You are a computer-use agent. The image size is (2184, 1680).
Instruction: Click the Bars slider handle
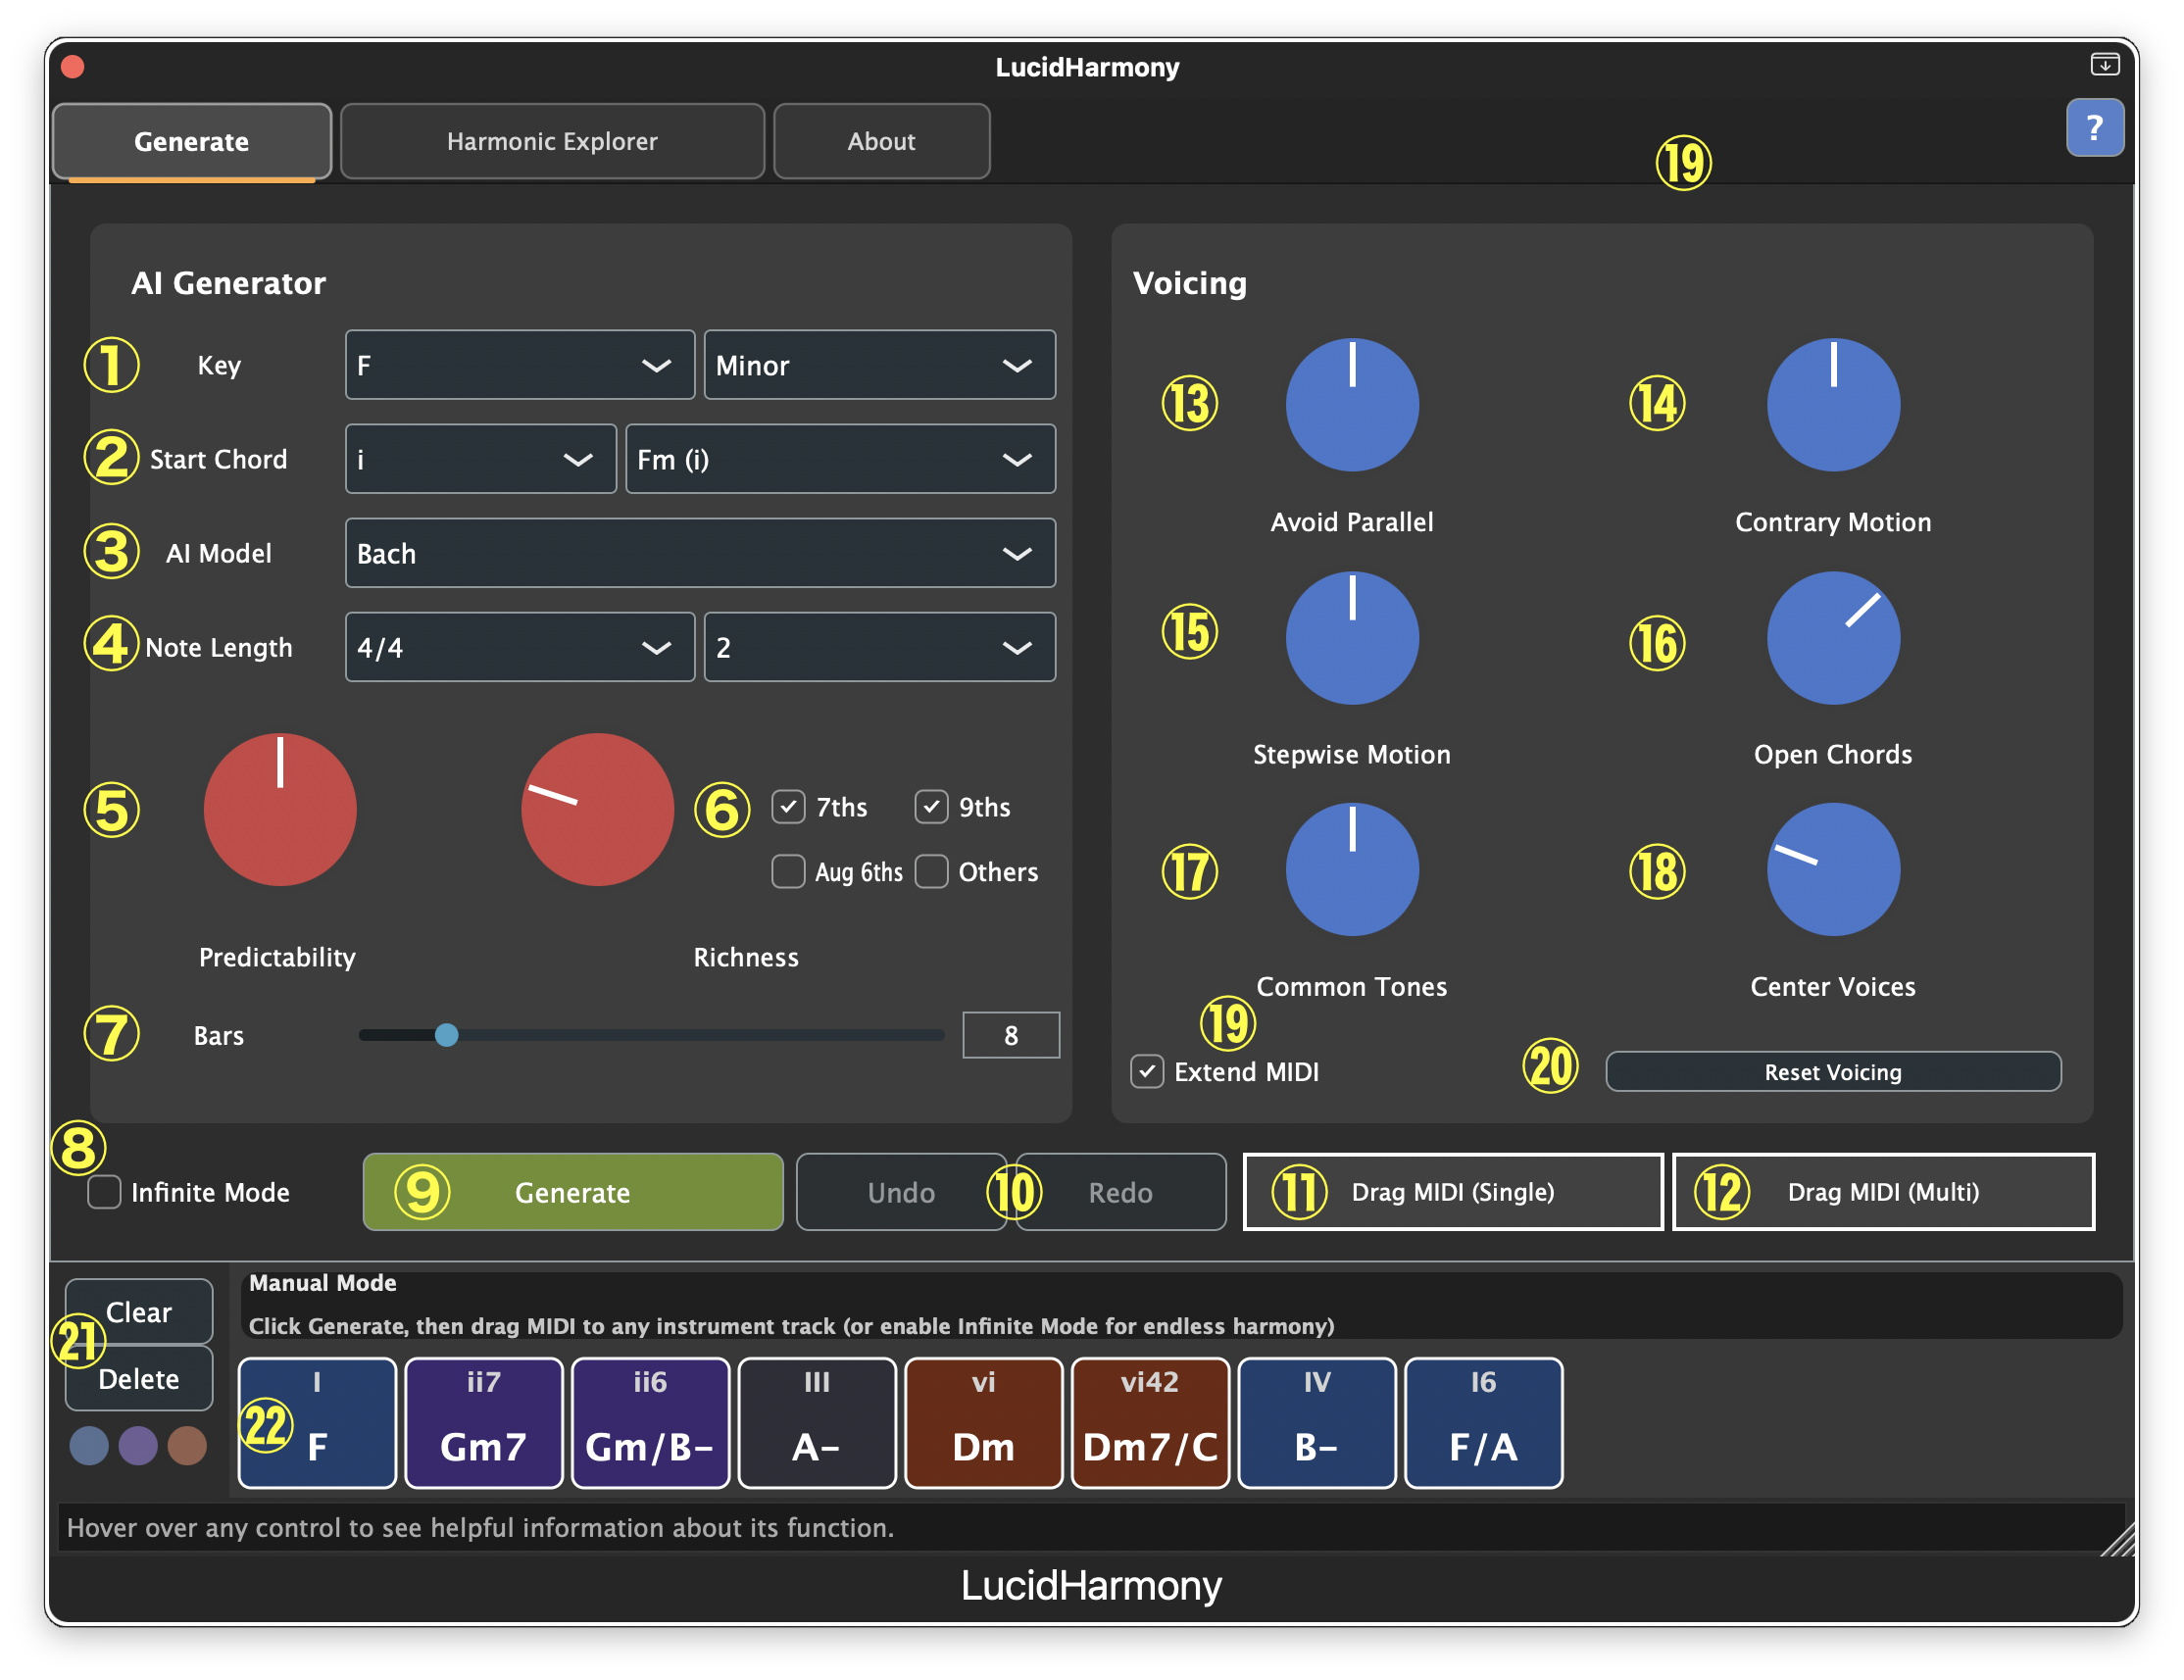(x=446, y=1034)
